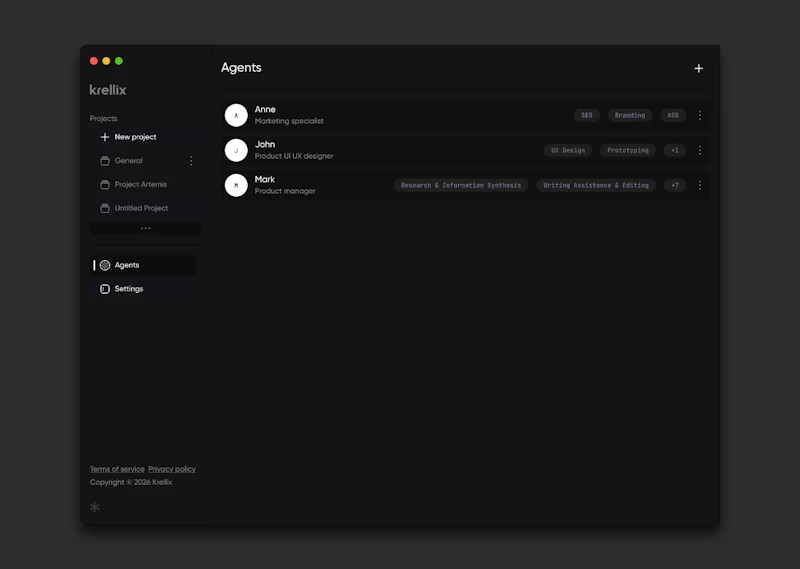Click the Product manager subtitle
This screenshot has width=800, height=569.
tap(285, 191)
